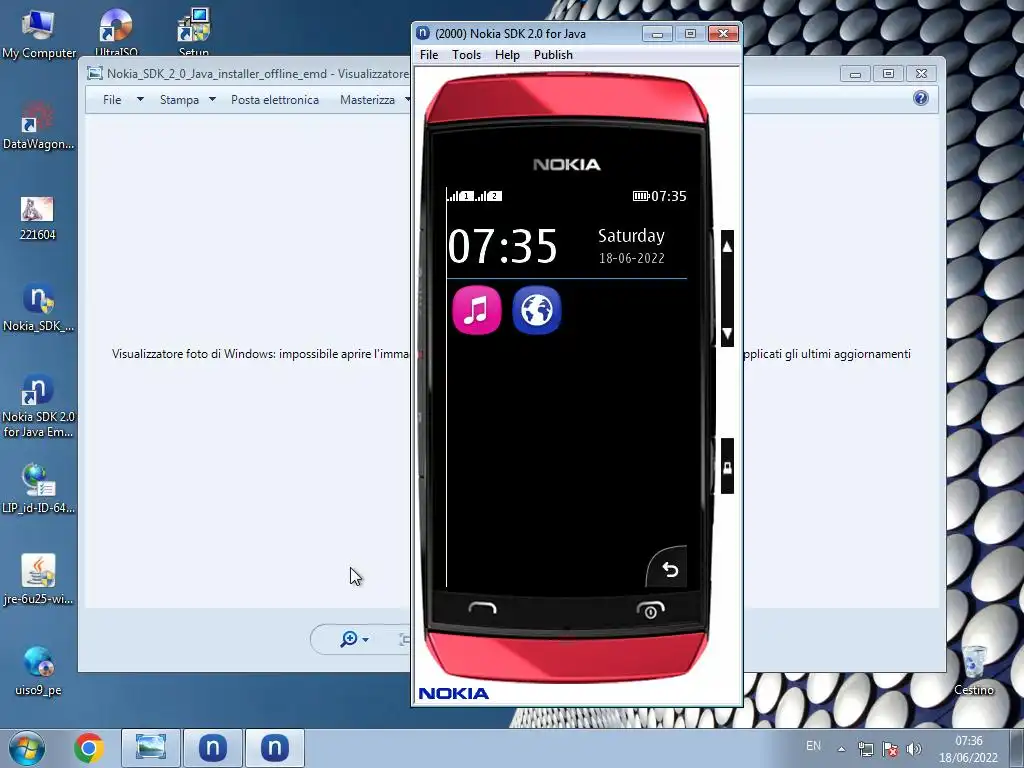
Task: Select Nokia SDK 2.0 for Java Emulator shortcut
Action: pyautogui.click(x=38, y=406)
